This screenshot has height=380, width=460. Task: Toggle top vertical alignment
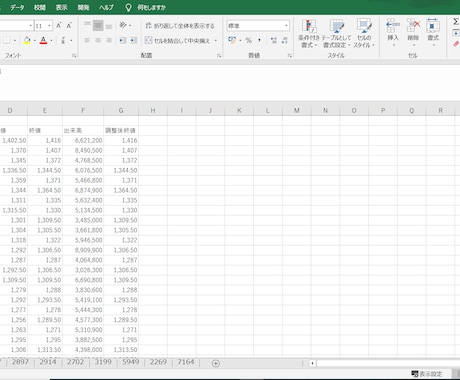[x=87, y=25]
